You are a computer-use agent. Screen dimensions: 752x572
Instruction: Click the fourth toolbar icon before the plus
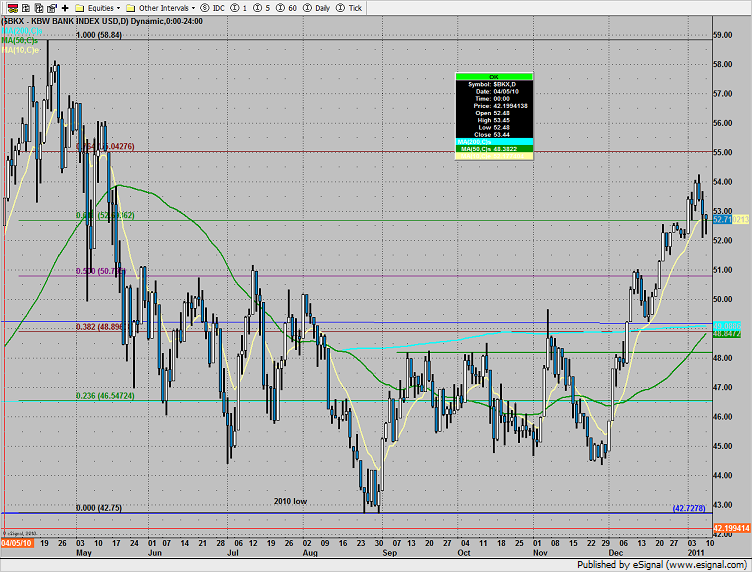point(49,7)
